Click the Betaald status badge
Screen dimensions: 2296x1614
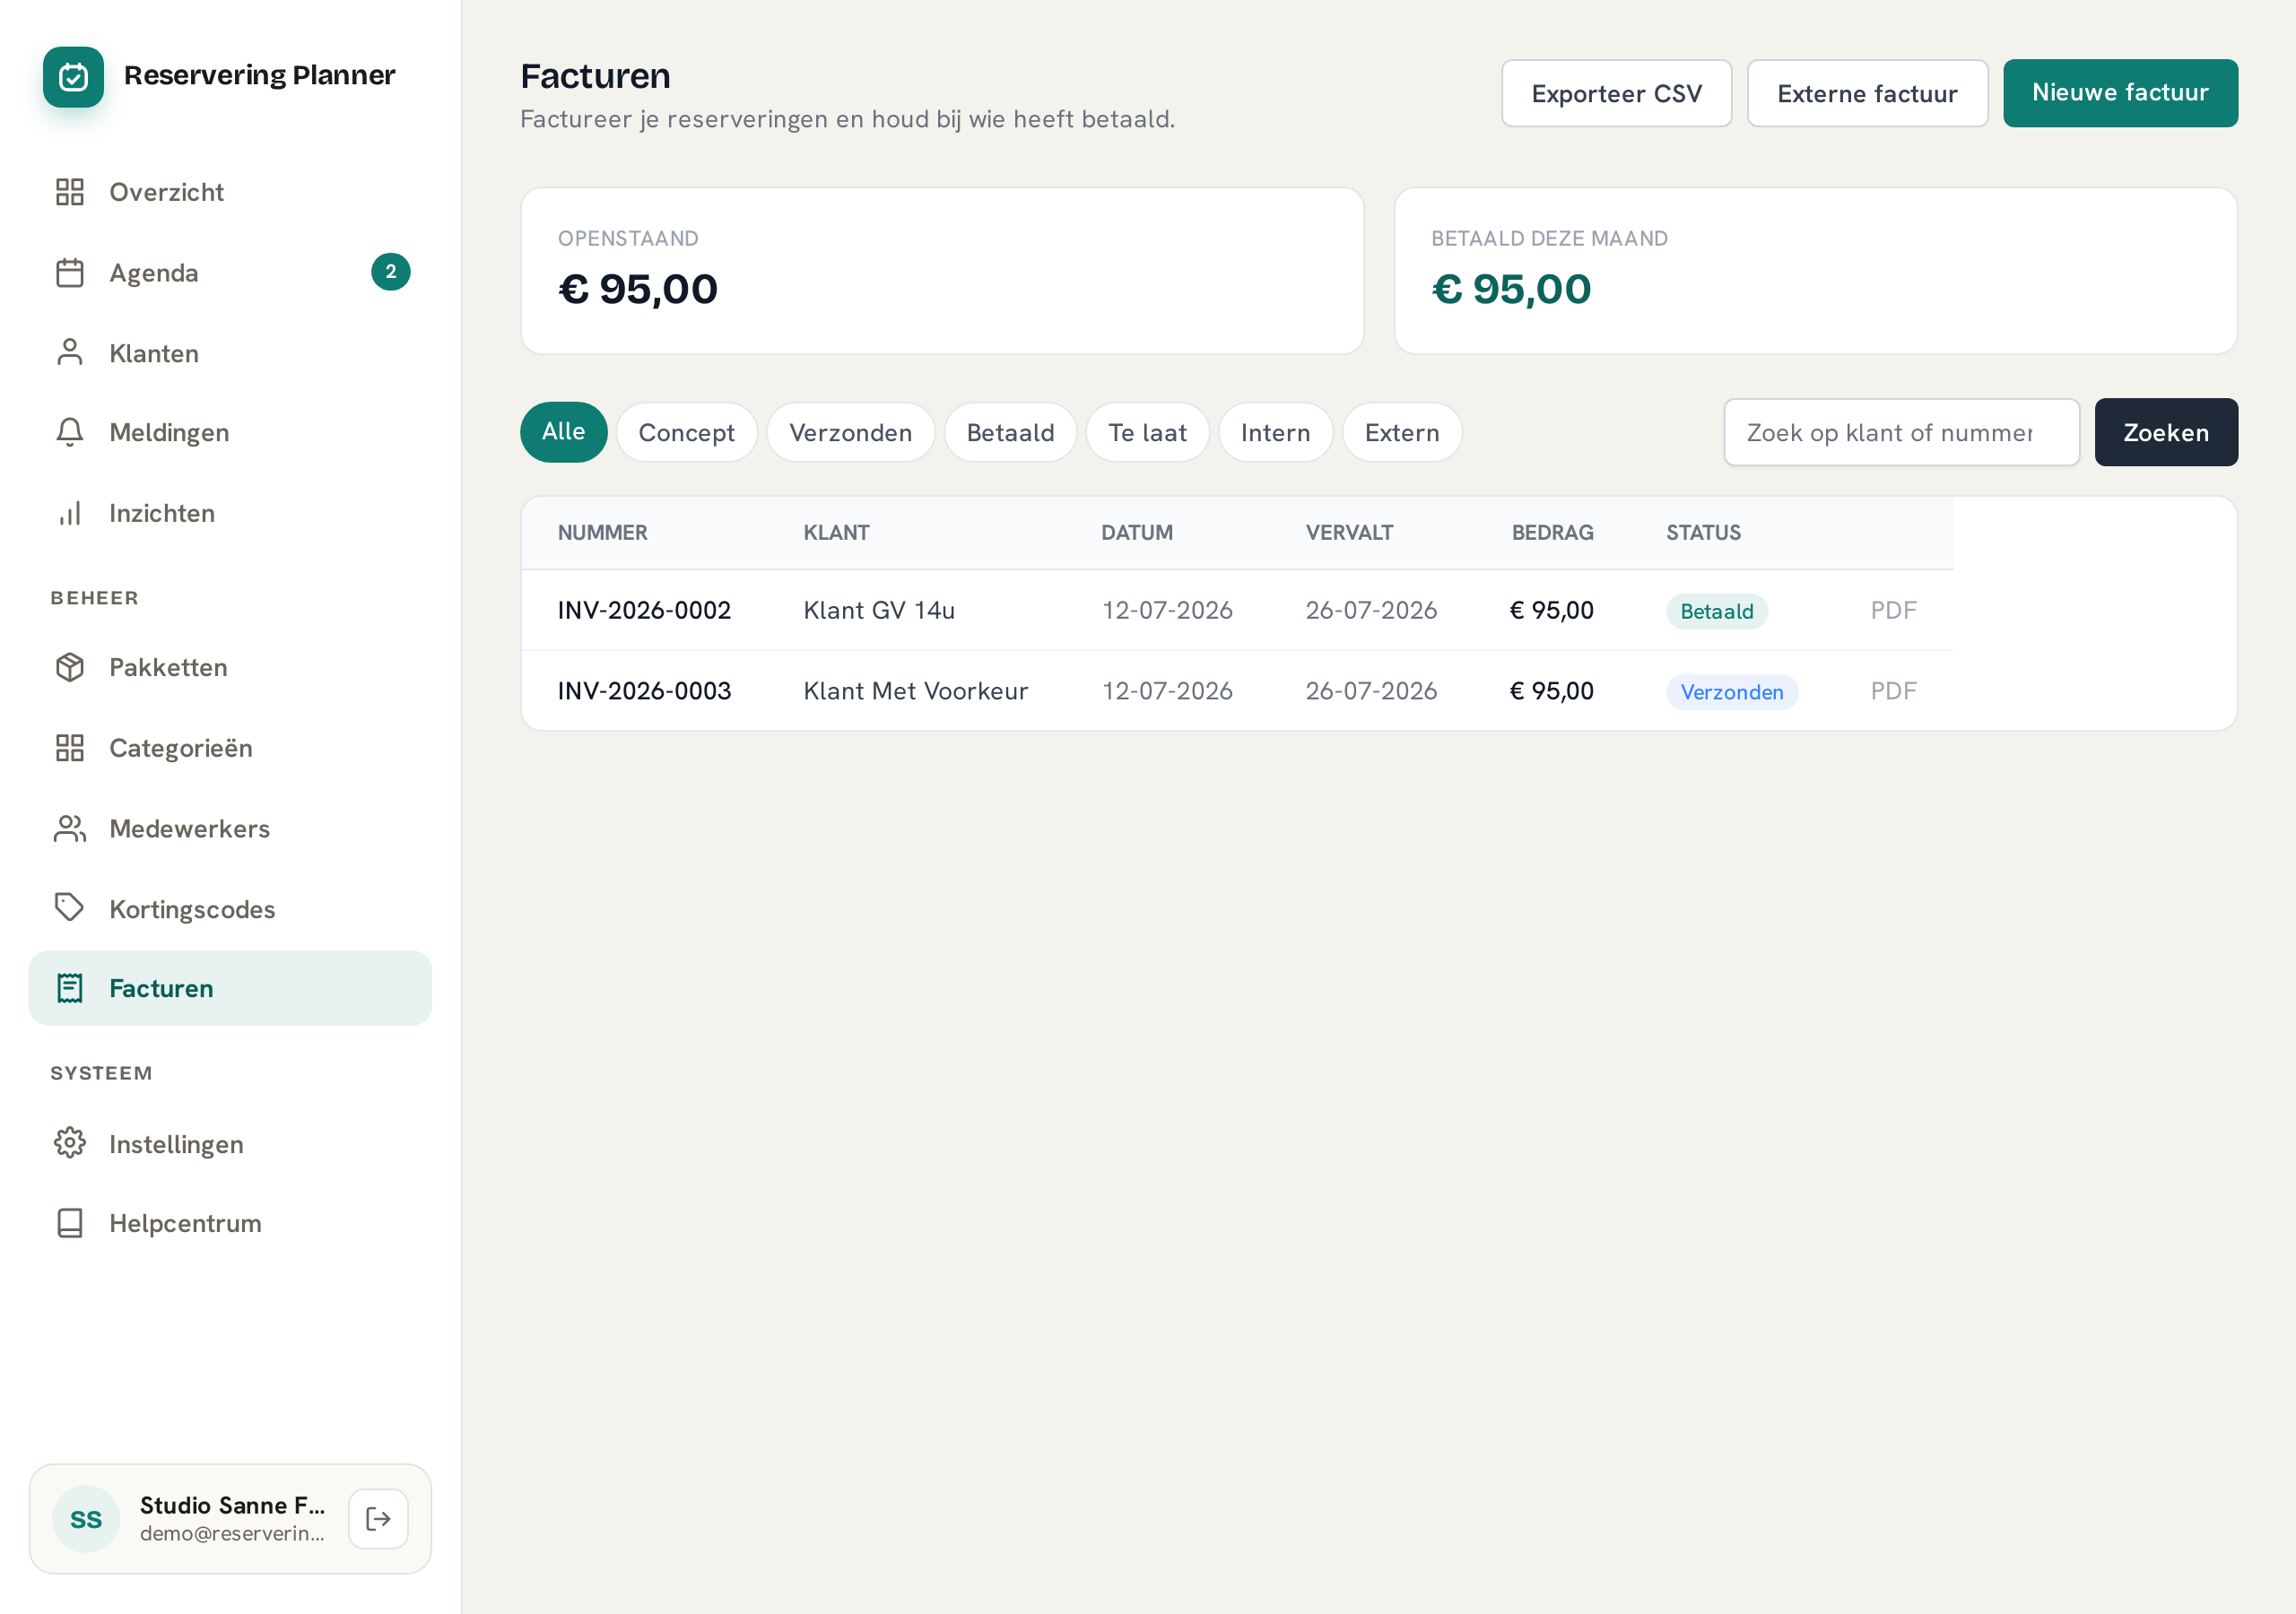click(x=1716, y=611)
